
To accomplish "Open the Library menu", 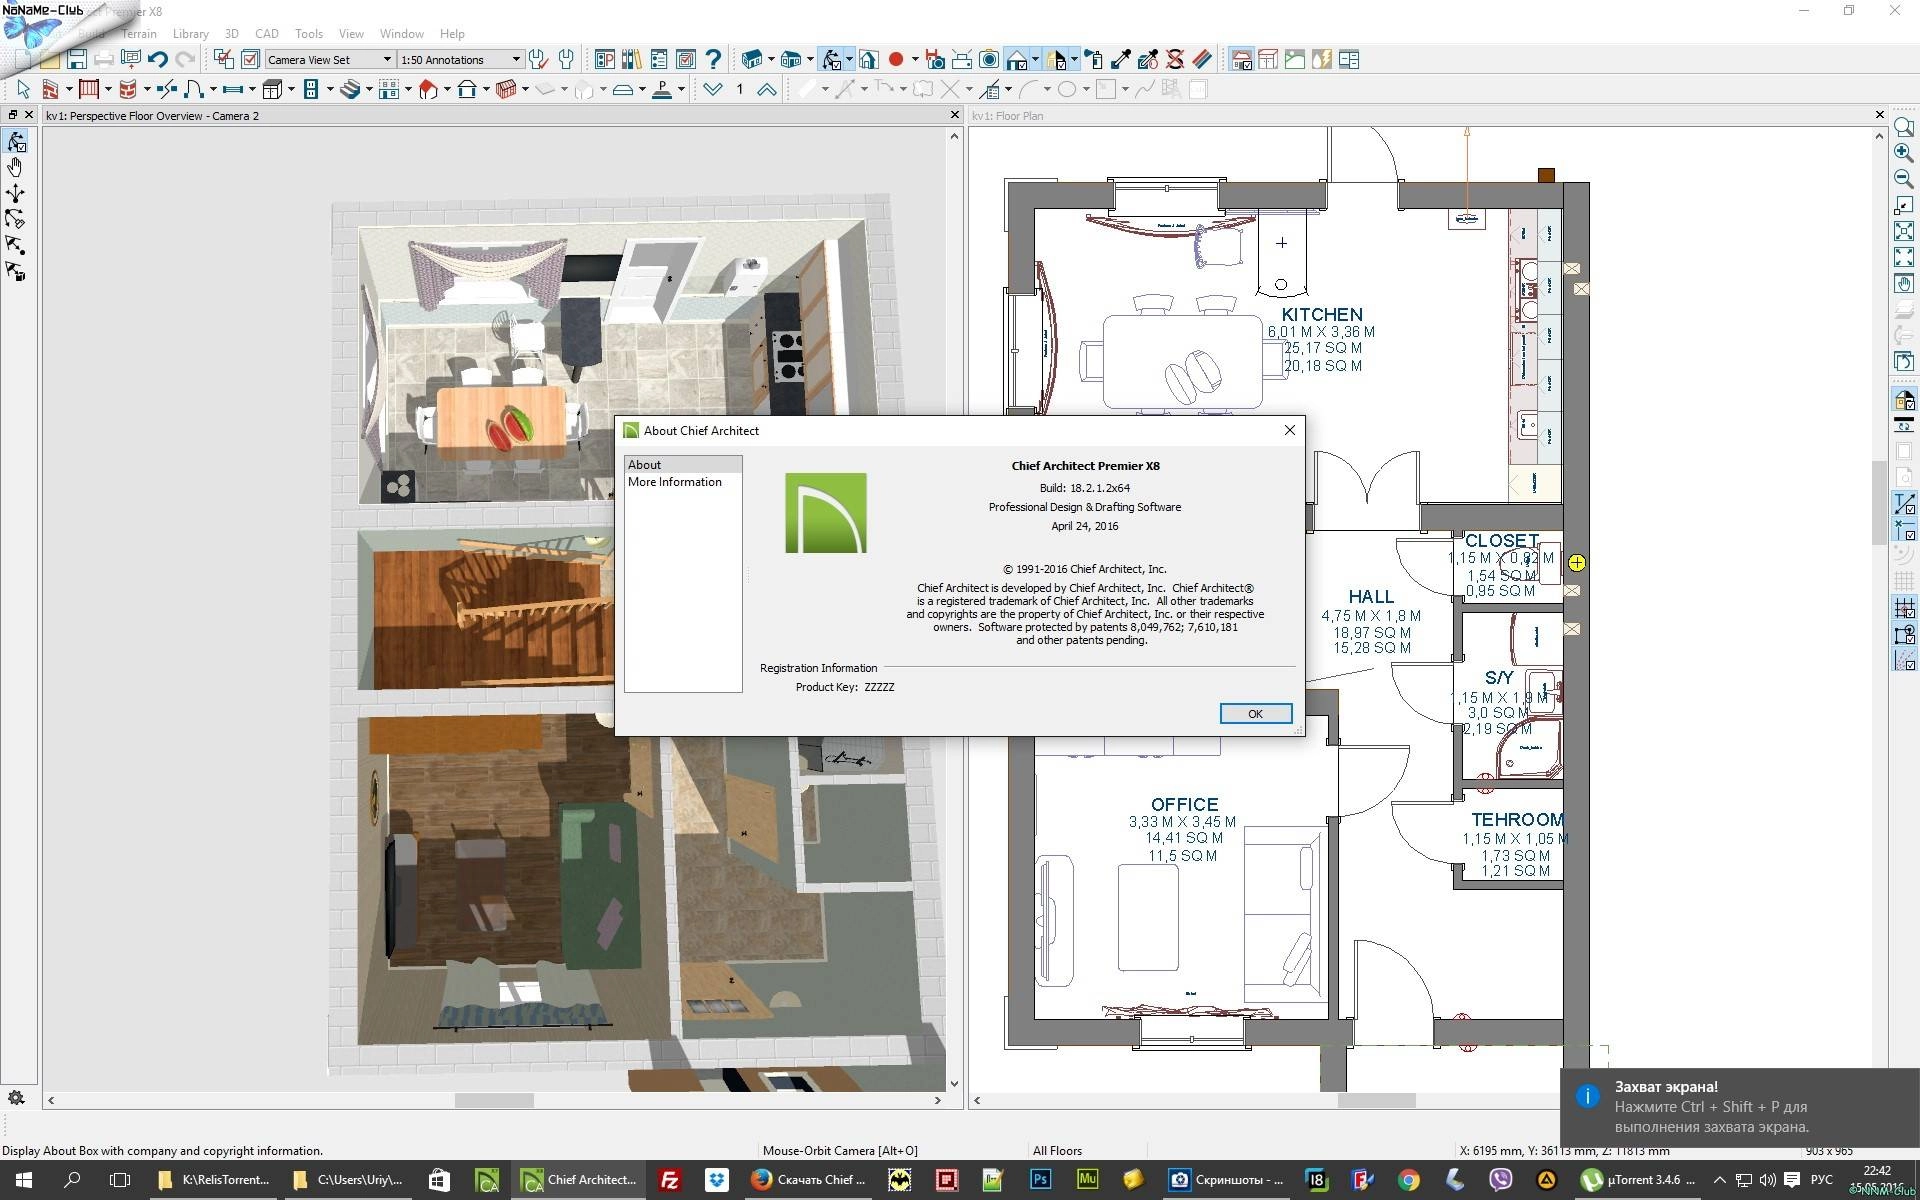I will 190,34.
